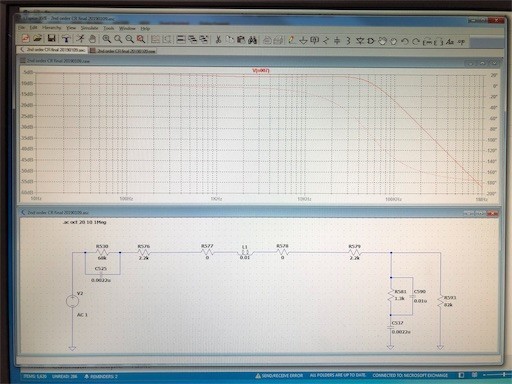Select the Resistor placement tool
This screenshot has width=512, height=384.
pos(326,41)
